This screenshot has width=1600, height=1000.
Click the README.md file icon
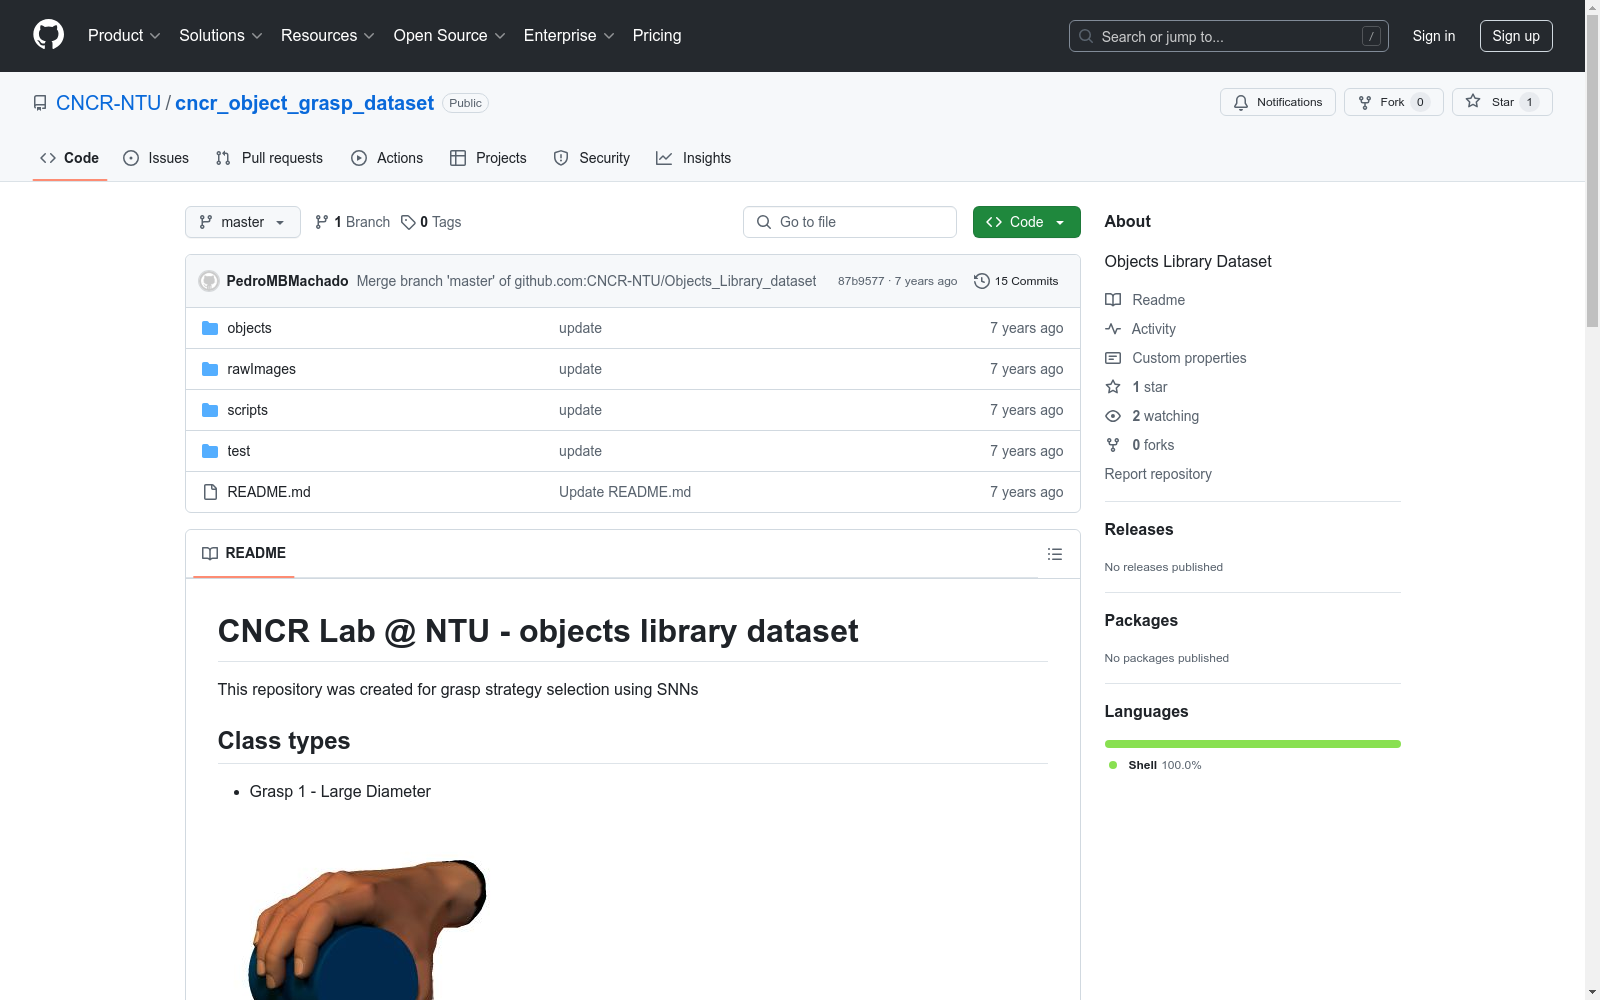(x=210, y=492)
